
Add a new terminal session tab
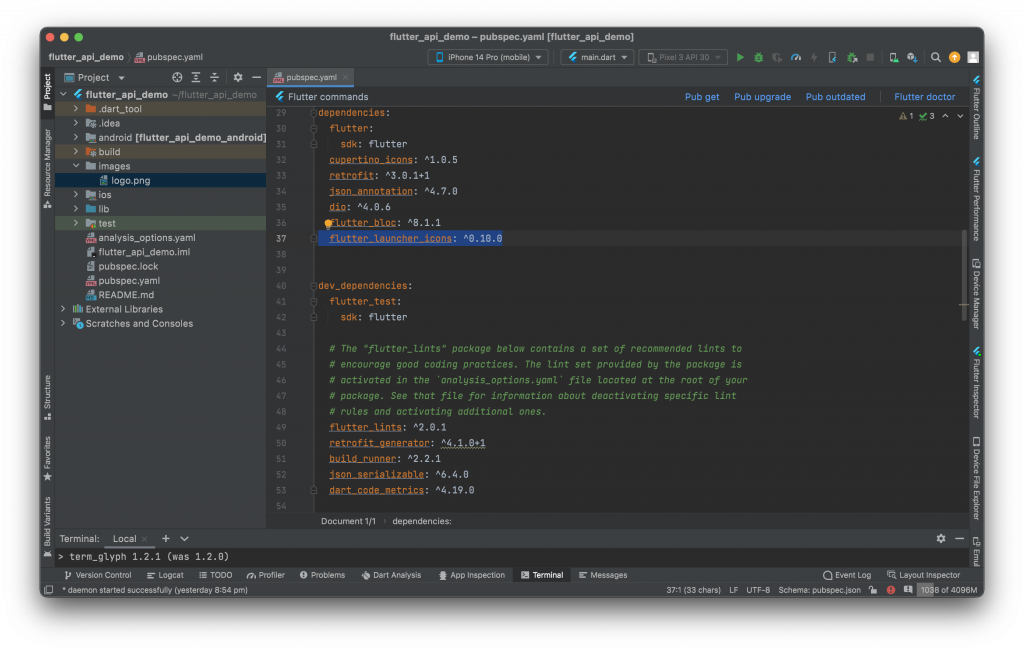[x=166, y=539]
